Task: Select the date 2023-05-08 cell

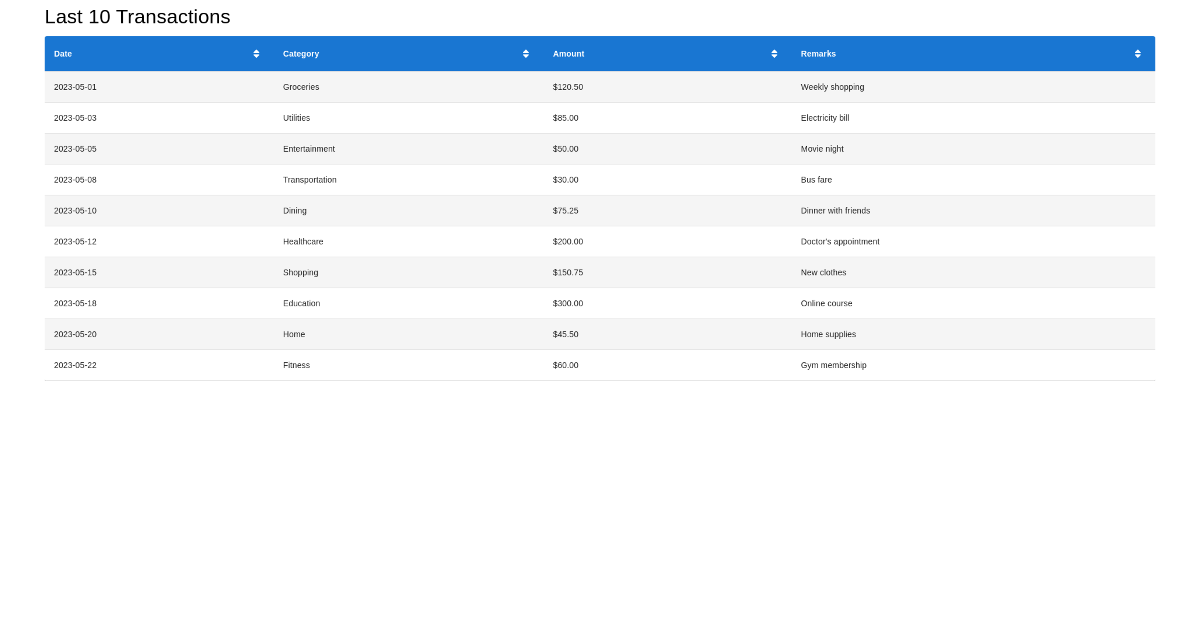Action: tap(75, 180)
